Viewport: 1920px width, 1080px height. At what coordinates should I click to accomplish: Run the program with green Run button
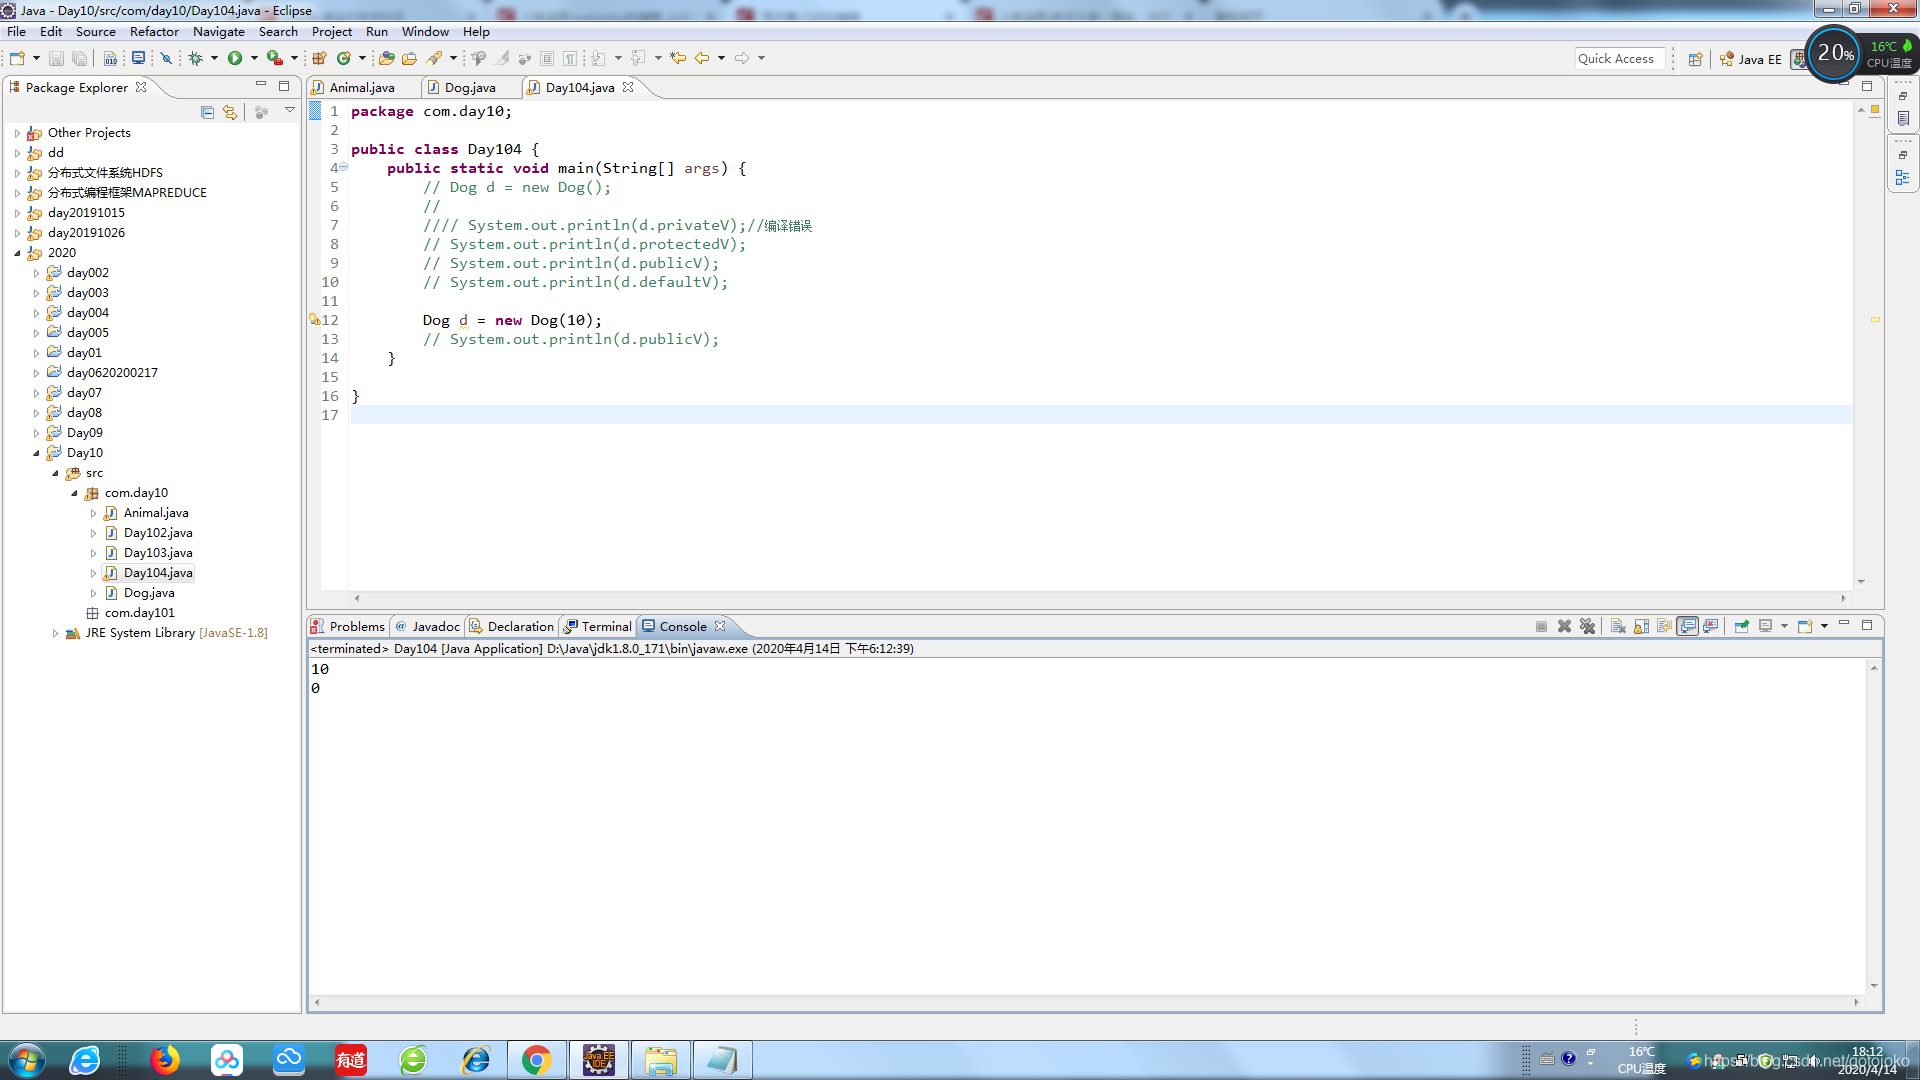click(235, 58)
